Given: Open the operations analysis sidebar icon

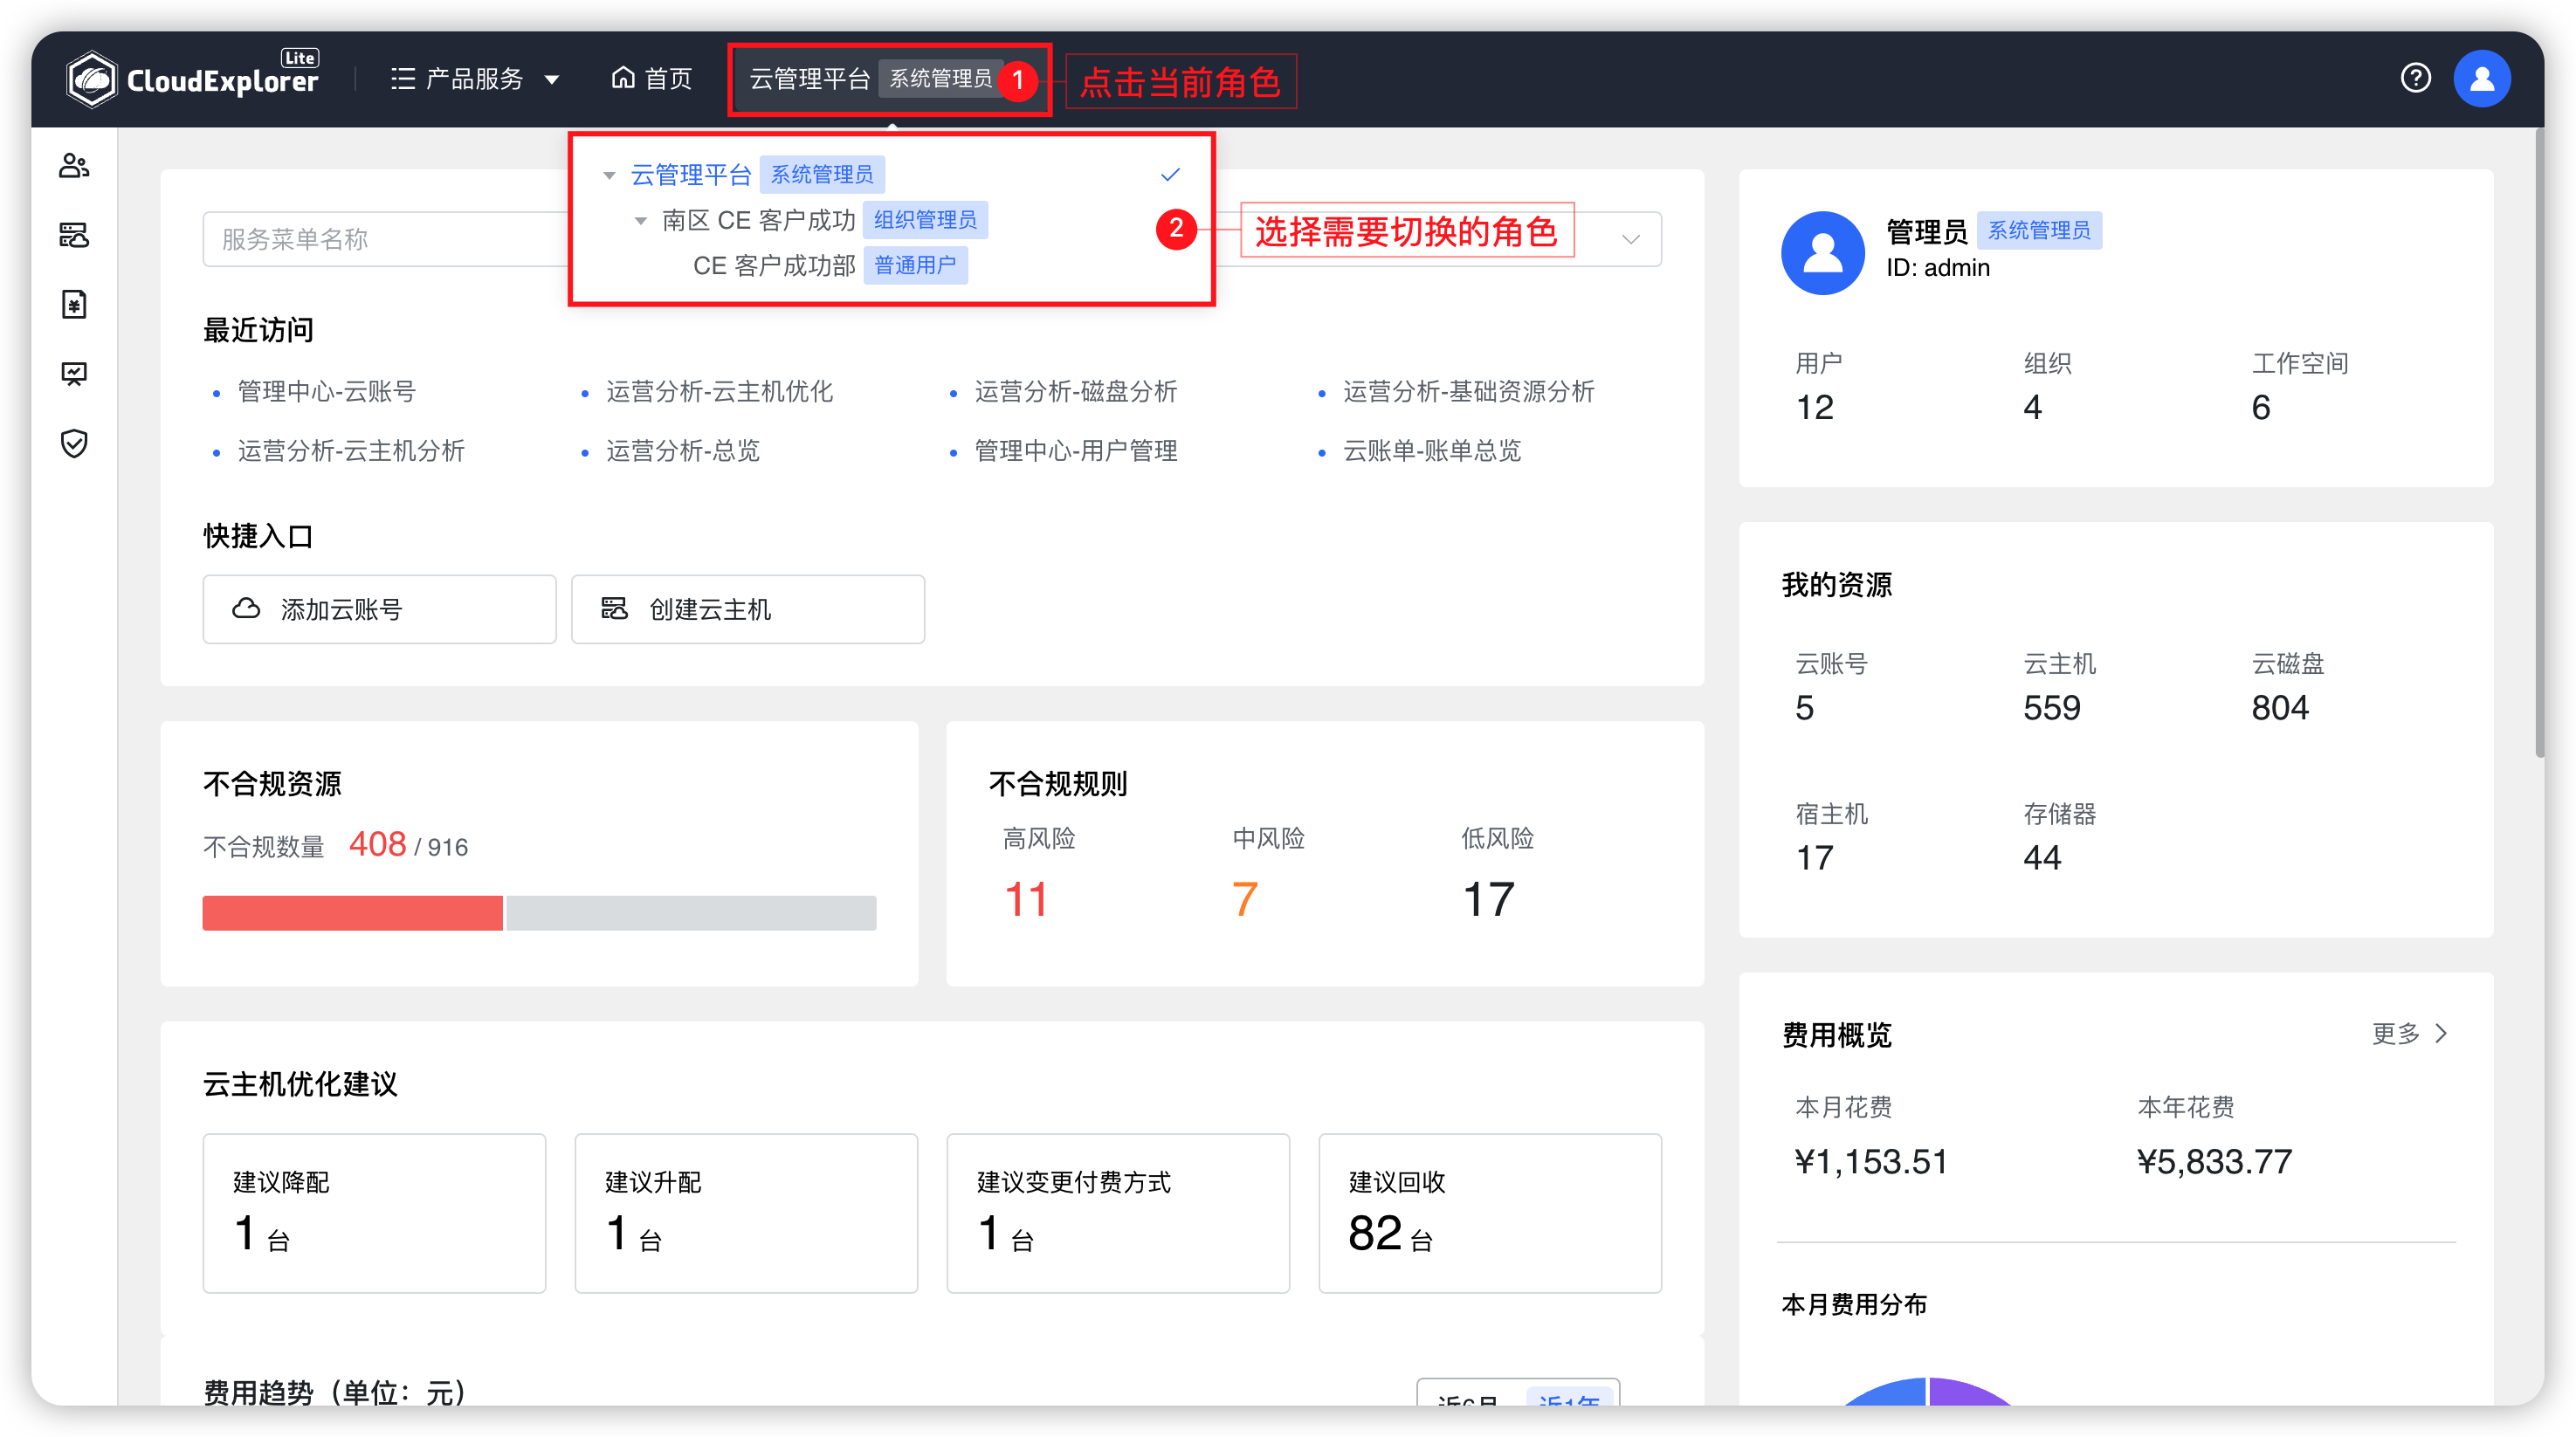Looking at the screenshot, I should pyautogui.click(x=74, y=374).
